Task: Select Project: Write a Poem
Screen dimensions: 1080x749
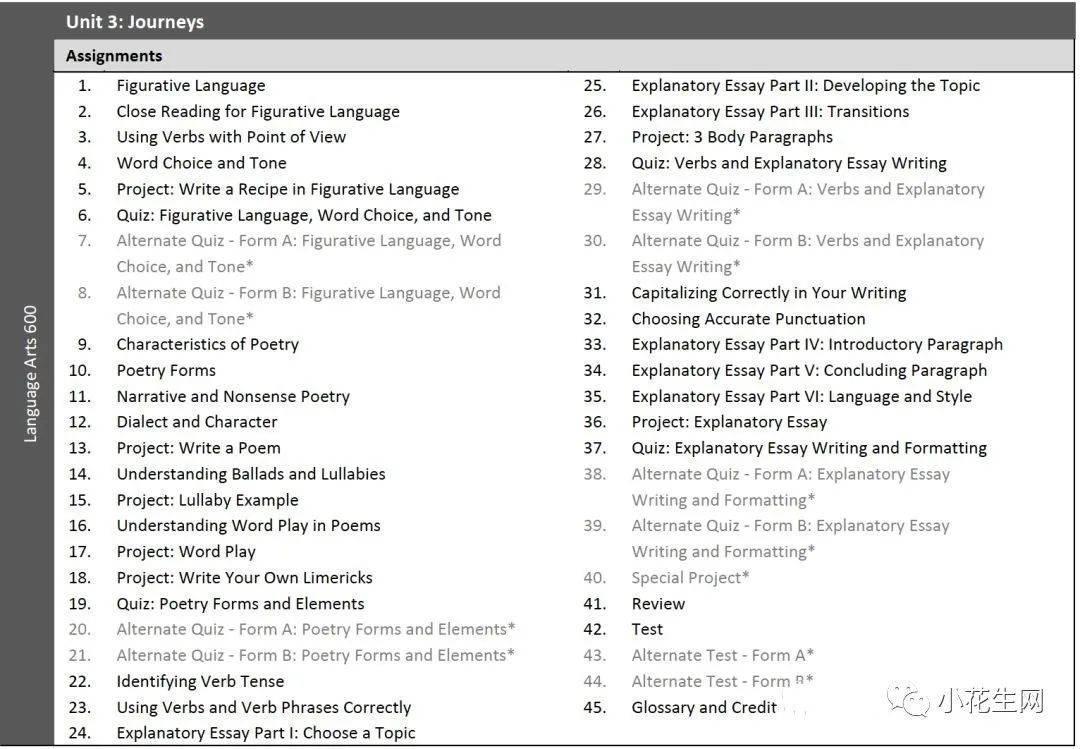Action: pyautogui.click(x=198, y=448)
